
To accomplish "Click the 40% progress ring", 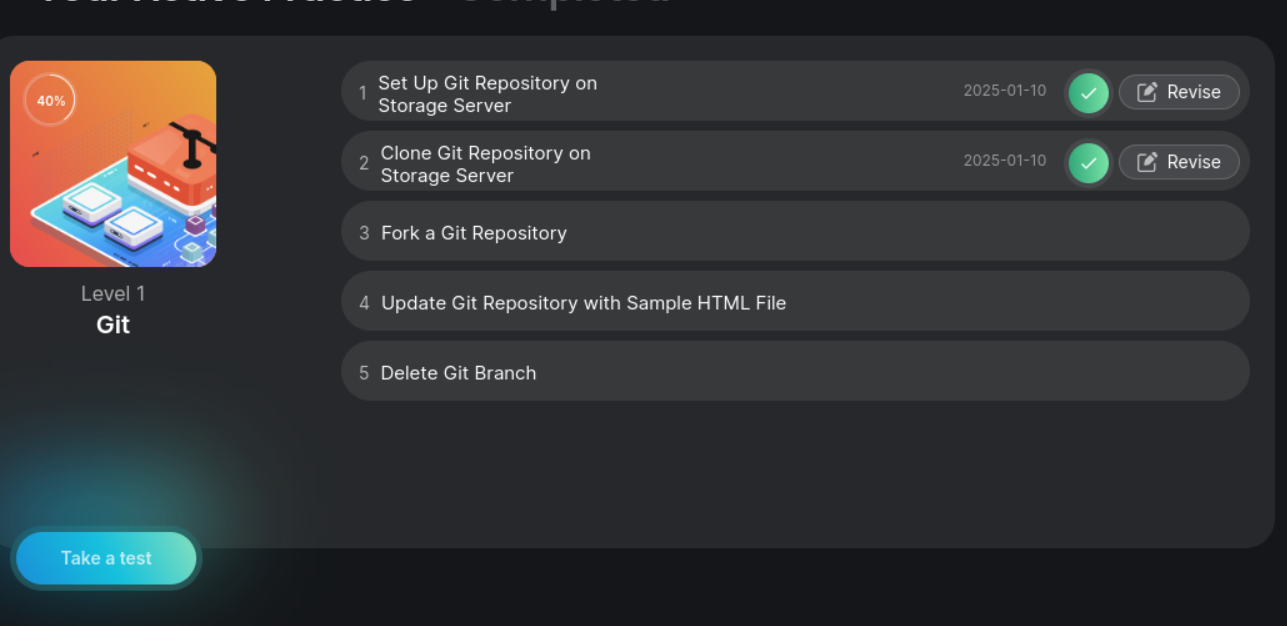I will tap(50, 100).
